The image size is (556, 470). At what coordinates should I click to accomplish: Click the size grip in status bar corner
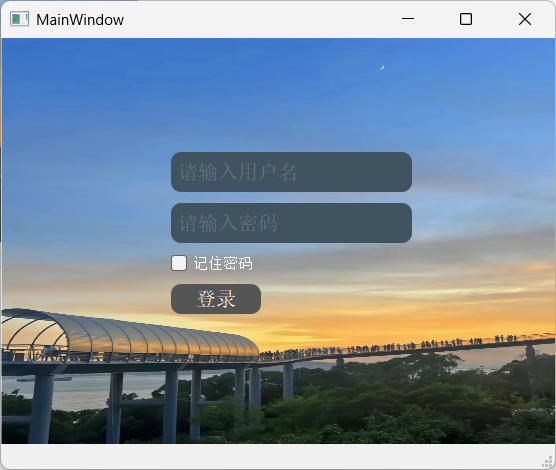pyautogui.click(x=548, y=462)
